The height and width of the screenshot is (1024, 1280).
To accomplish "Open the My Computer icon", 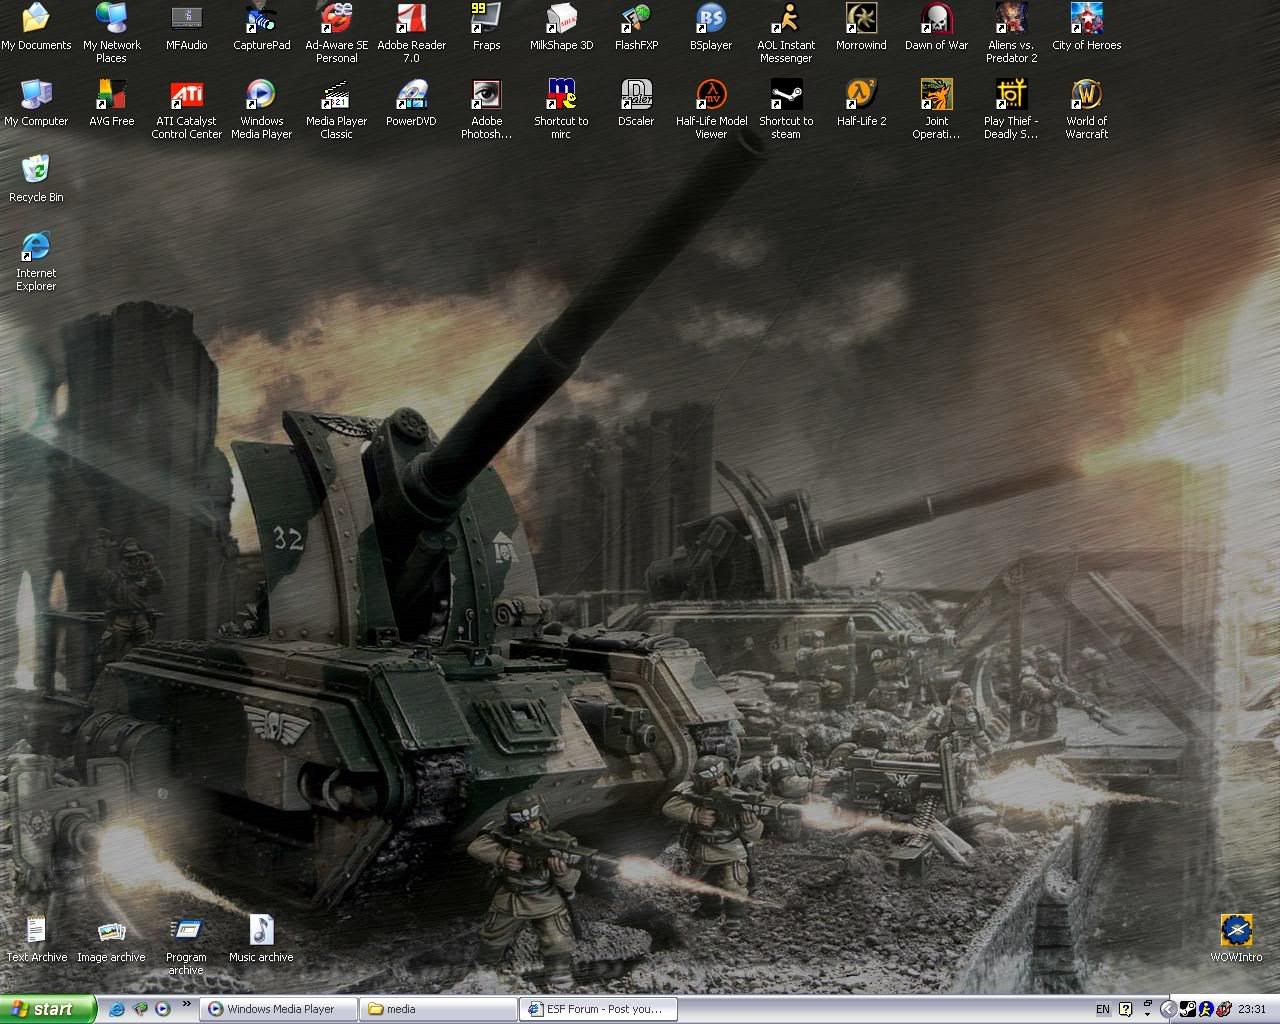I will coord(36,103).
